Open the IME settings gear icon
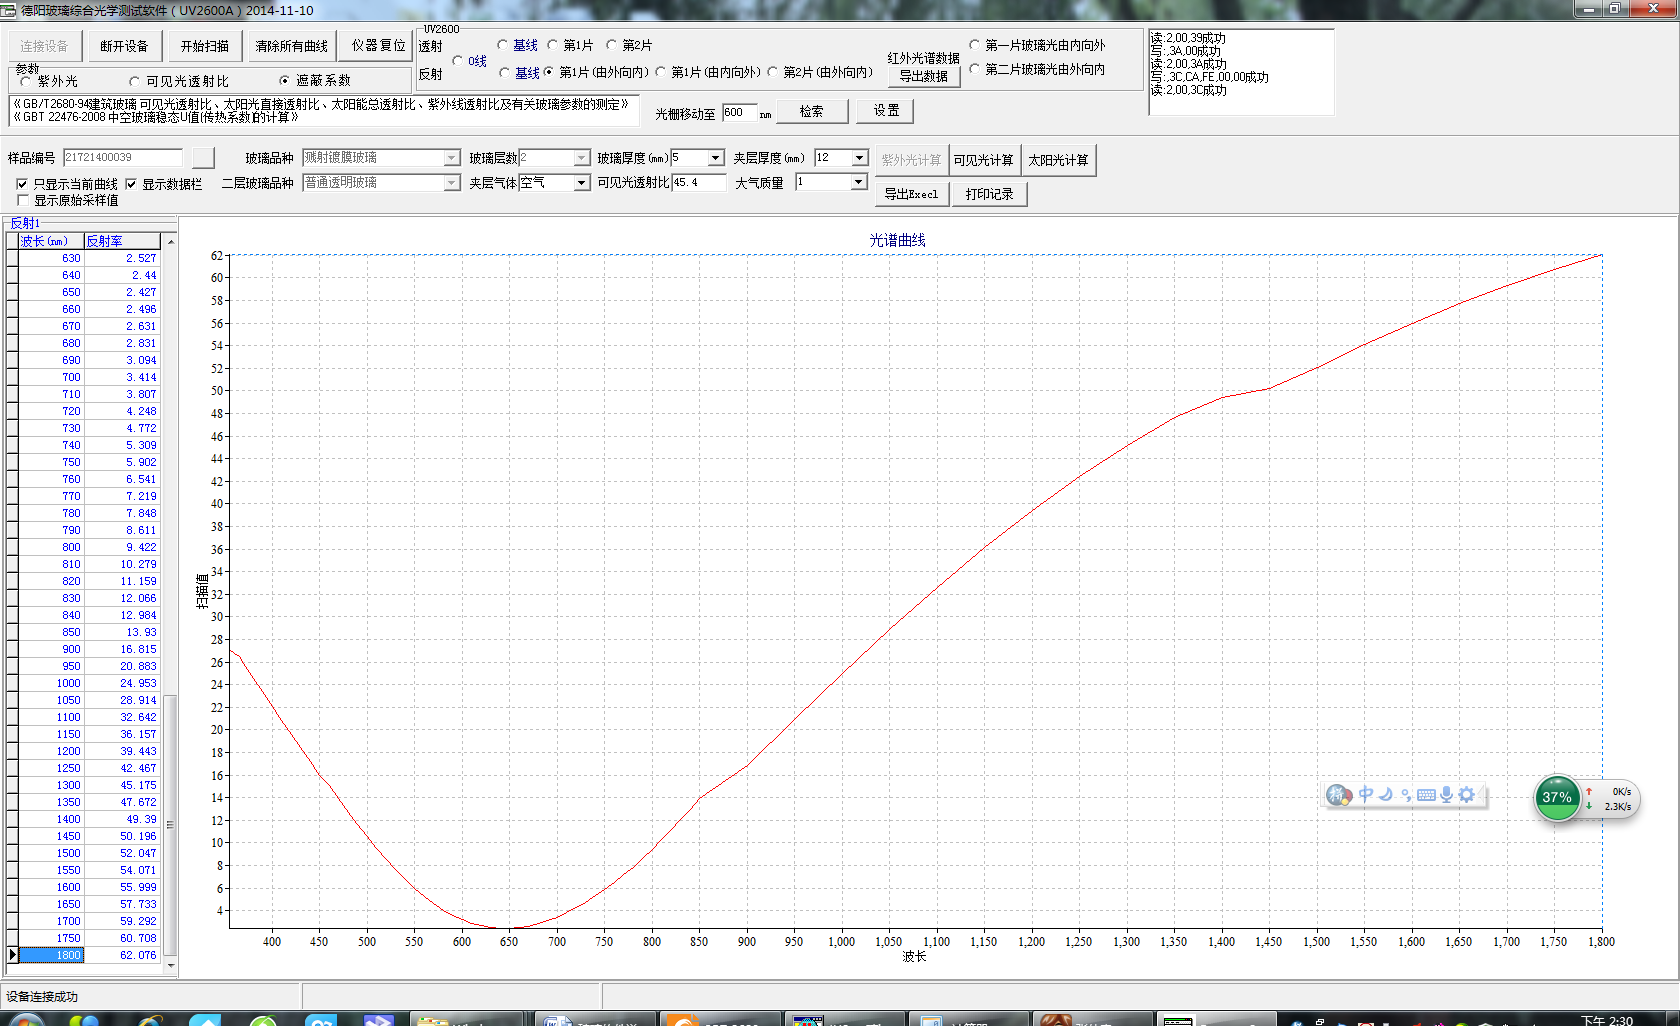 point(1467,795)
